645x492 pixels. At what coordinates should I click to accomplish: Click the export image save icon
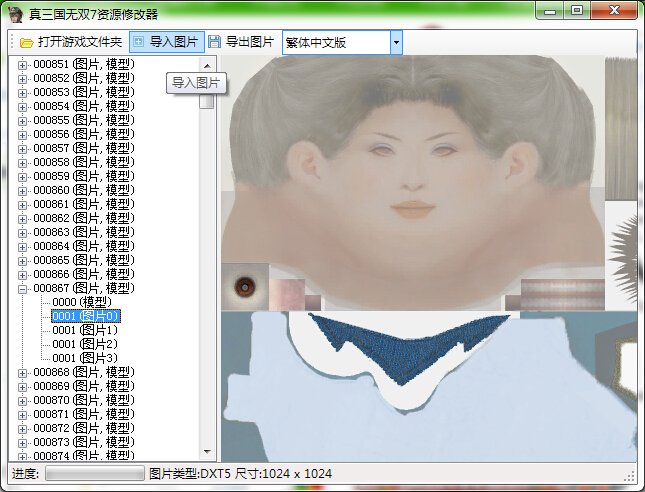pos(214,42)
